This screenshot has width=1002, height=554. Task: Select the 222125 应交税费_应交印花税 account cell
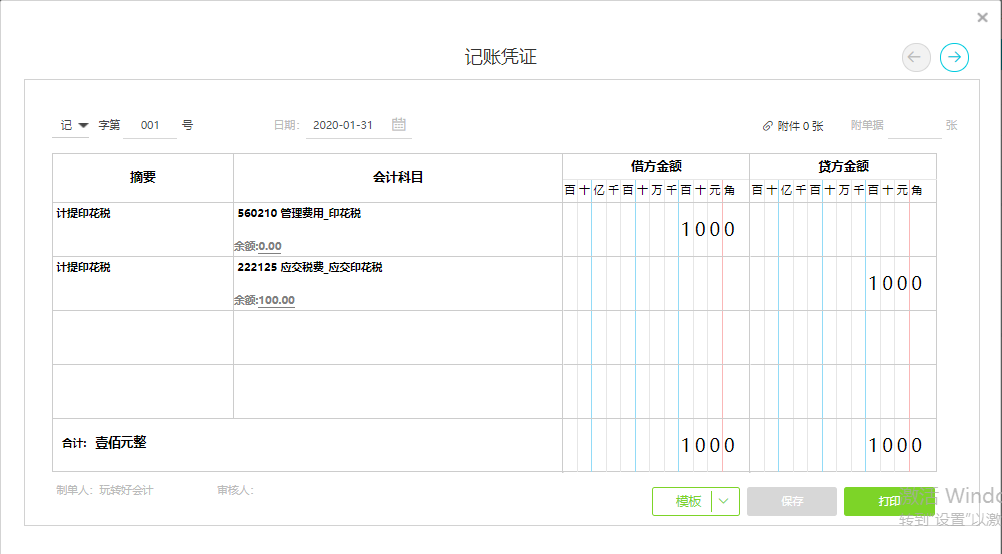pos(397,284)
